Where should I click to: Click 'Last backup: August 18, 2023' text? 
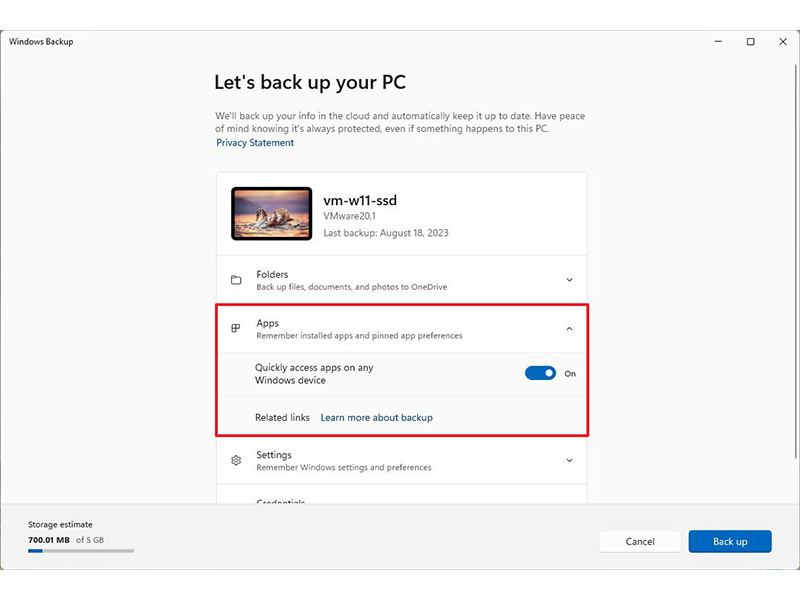point(386,233)
